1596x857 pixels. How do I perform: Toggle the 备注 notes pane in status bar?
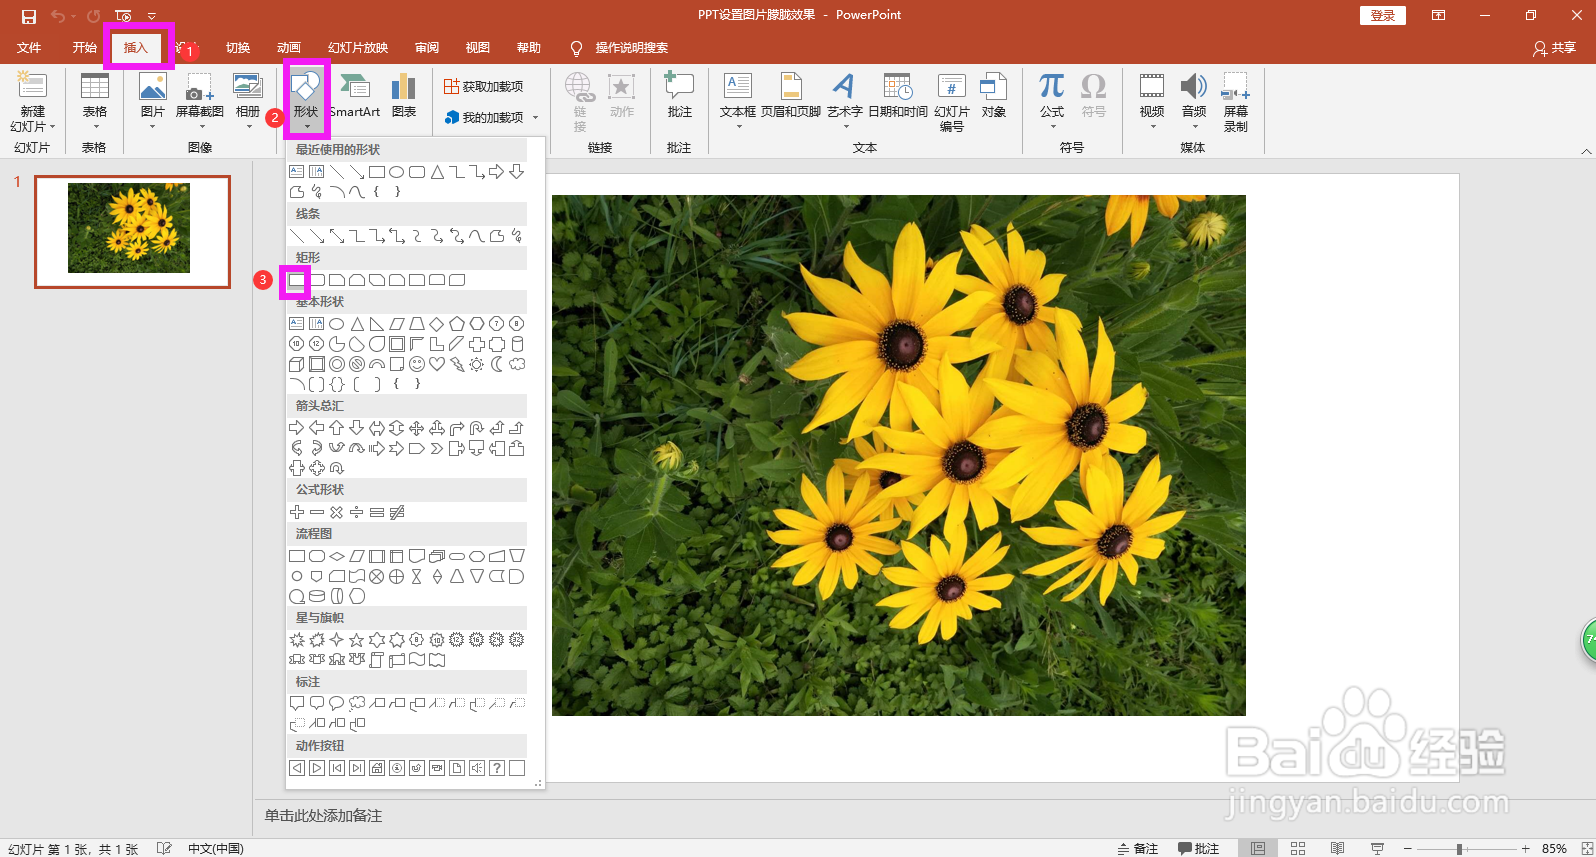point(1138,848)
